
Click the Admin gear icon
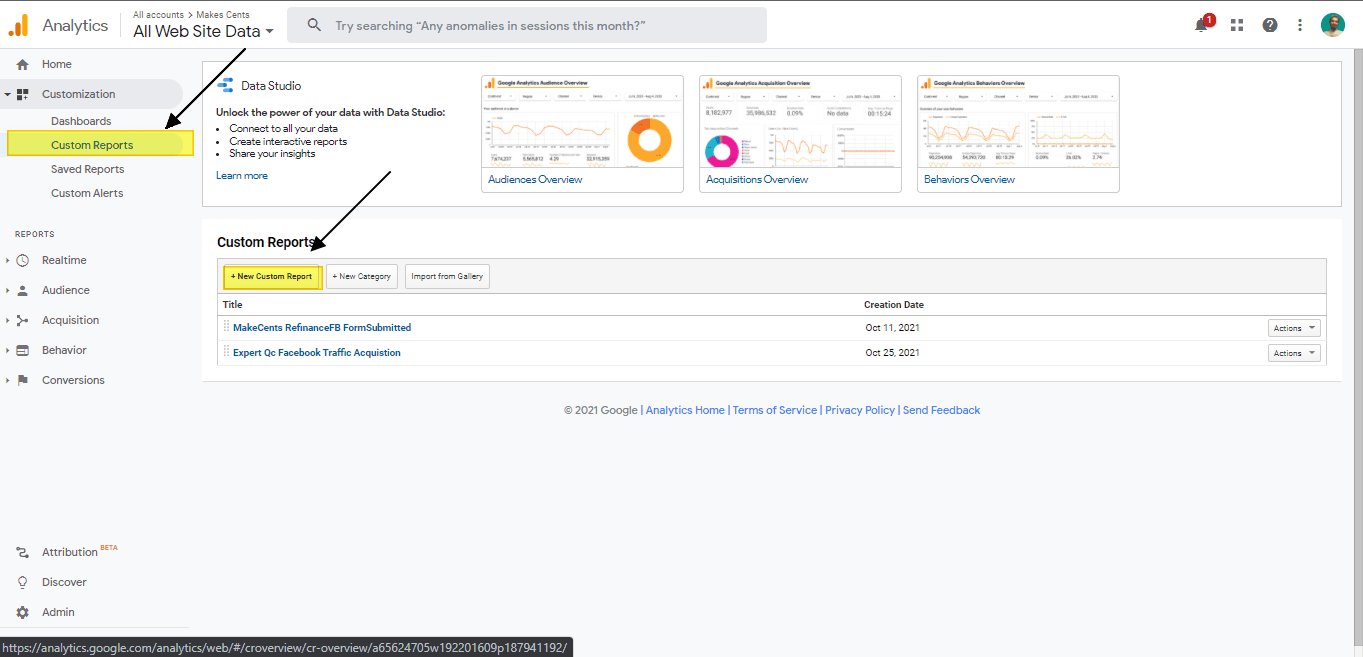[22, 612]
